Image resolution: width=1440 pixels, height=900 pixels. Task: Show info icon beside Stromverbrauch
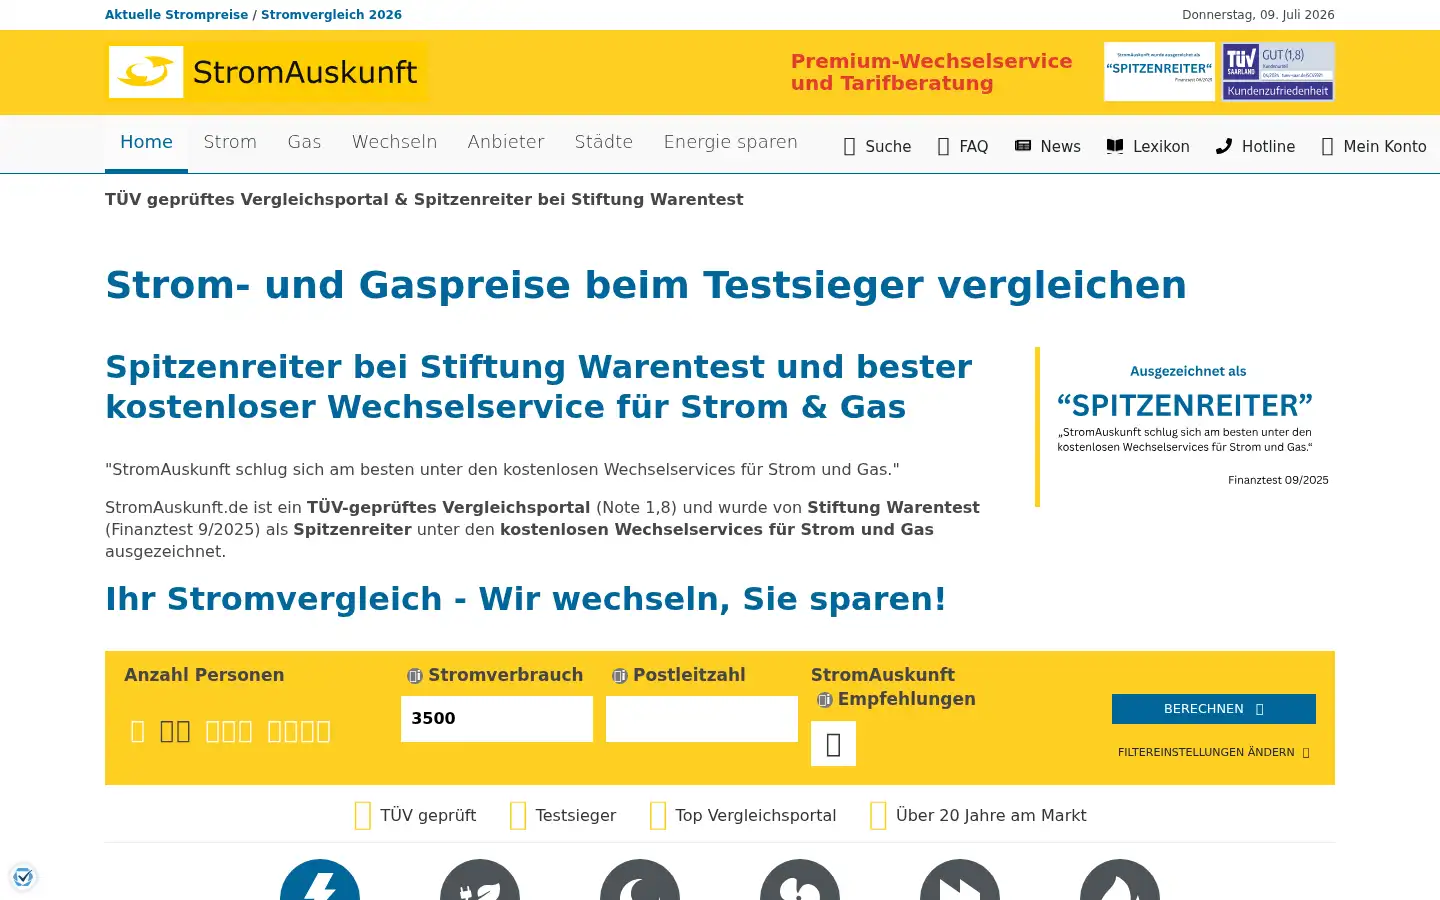[x=415, y=676]
